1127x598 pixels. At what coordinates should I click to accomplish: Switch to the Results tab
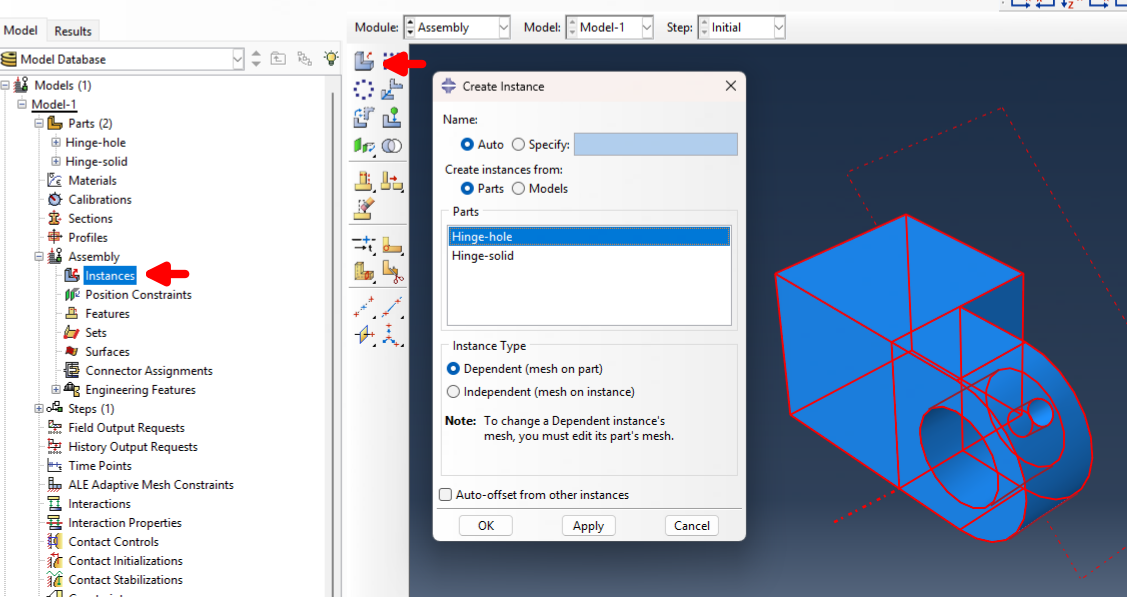(72, 31)
